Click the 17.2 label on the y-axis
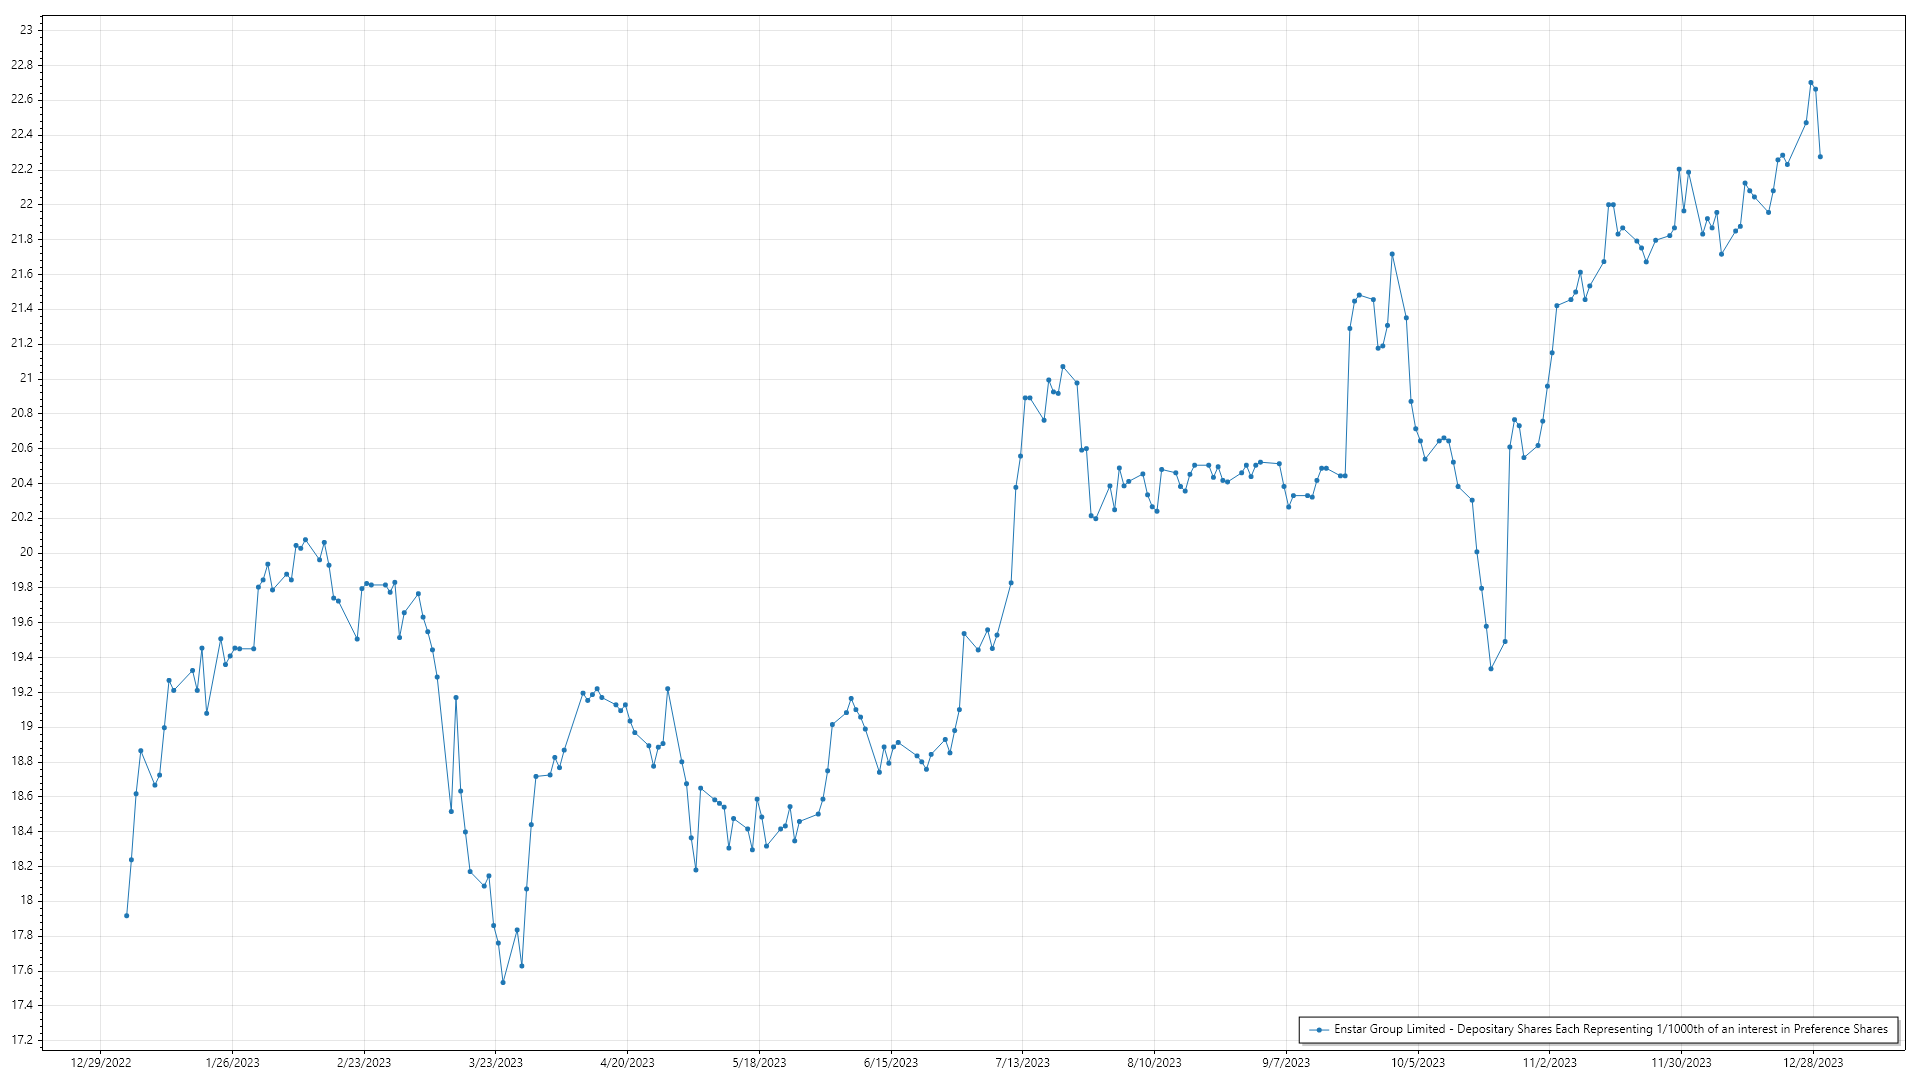1920x1080 pixels. click(22, 1040)
